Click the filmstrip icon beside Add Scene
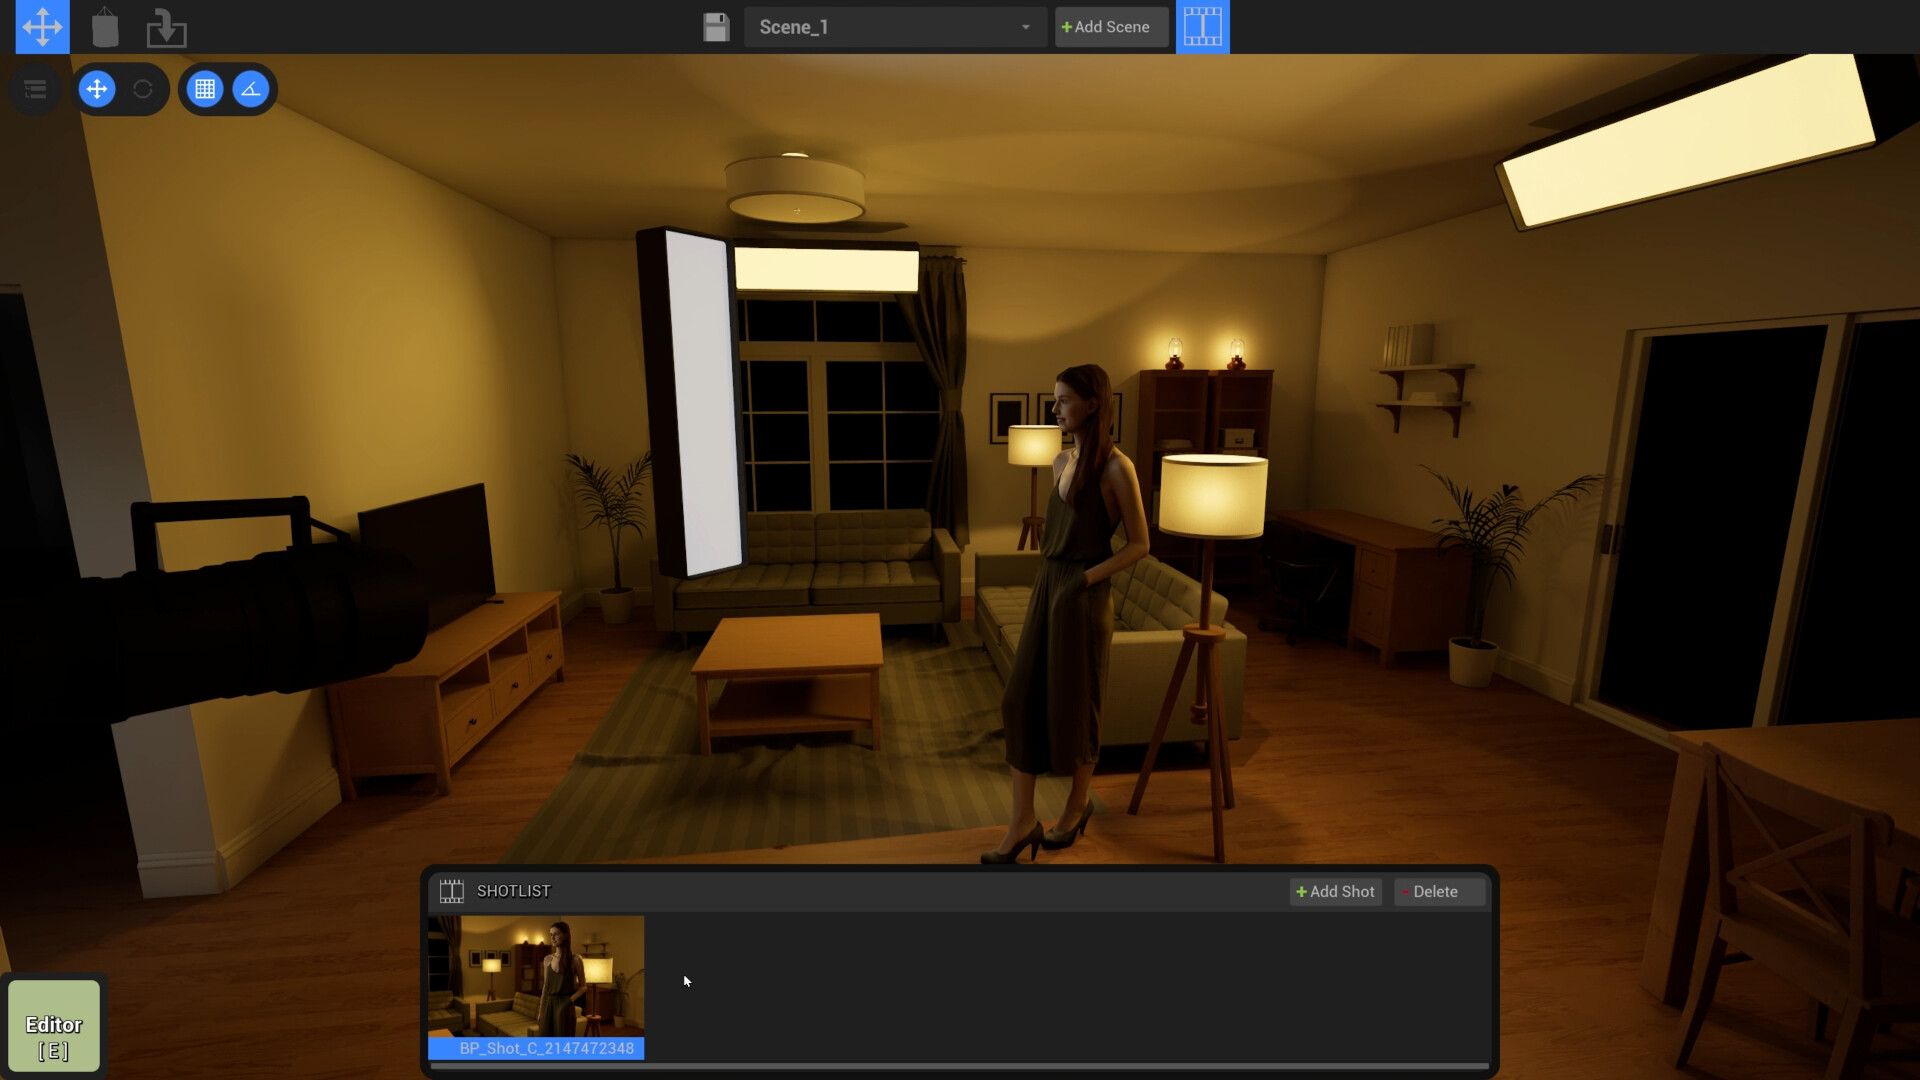The width and height of the screenshot is (1920, 1080). (x=1202, y=27)
